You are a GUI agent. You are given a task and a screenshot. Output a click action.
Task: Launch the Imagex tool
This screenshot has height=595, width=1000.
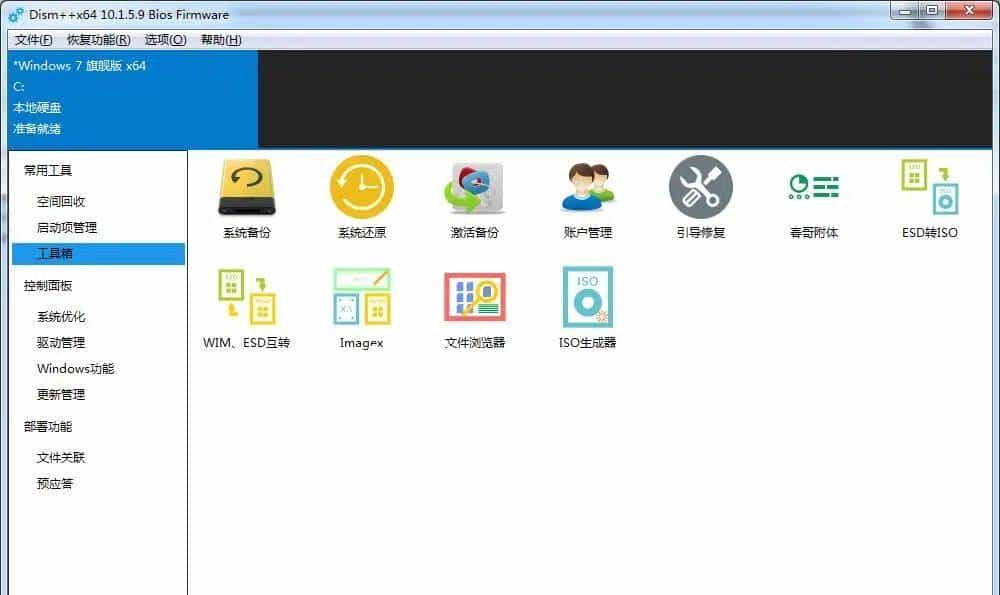pos(362,308)
